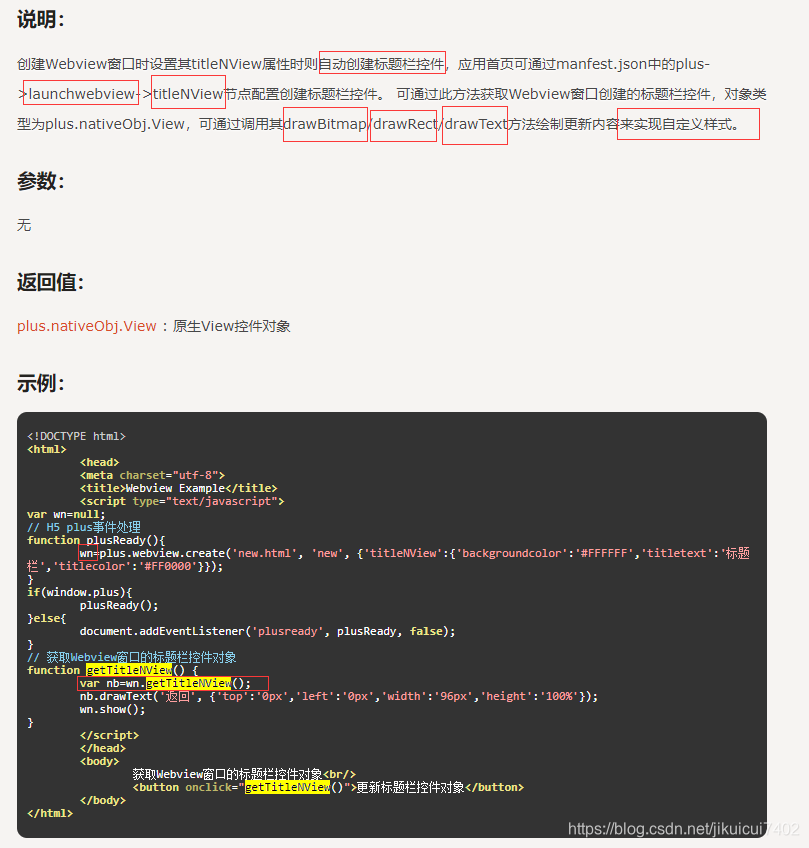Click 自动创建标题栏控件 in the description

point(382,64)
